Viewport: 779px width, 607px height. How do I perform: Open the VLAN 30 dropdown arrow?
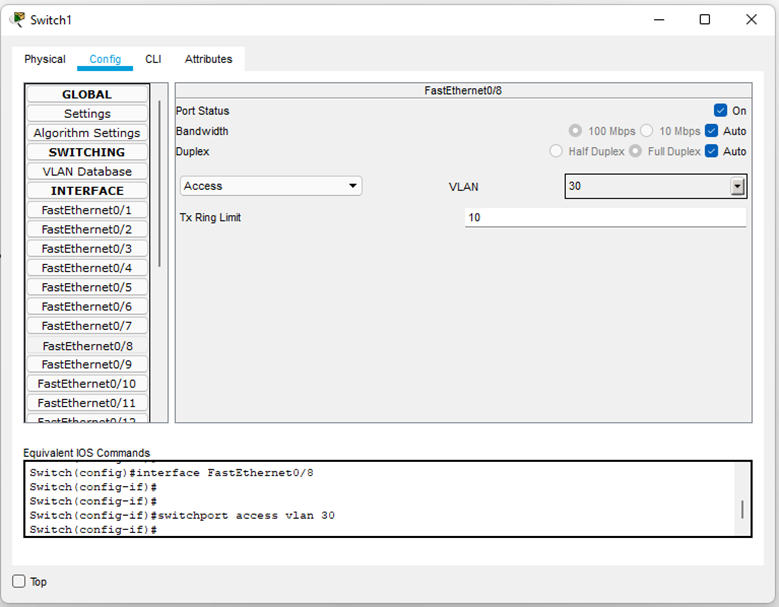737,186
